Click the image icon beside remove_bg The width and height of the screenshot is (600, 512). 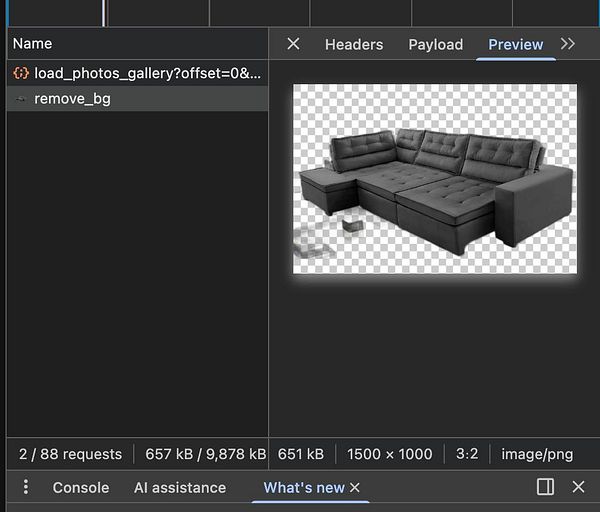pos(20,99)
